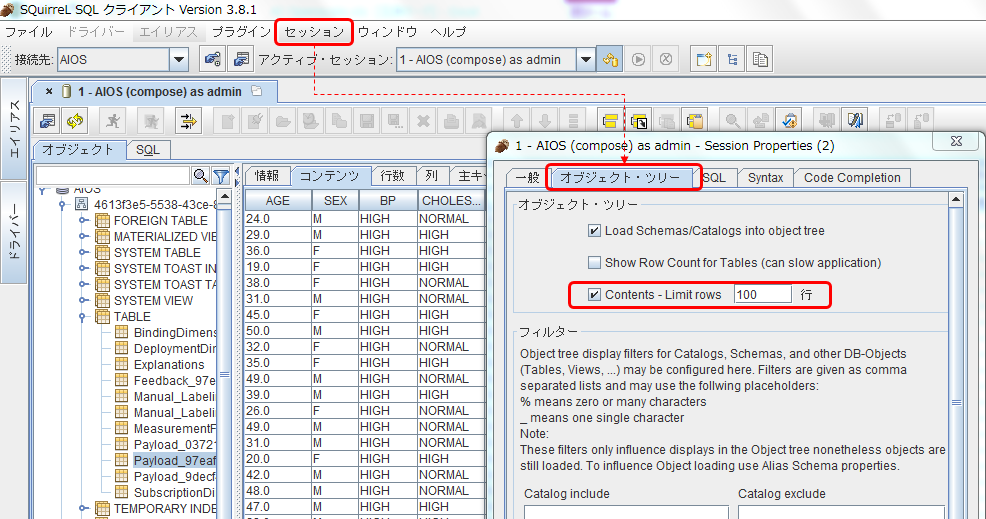Click the running-man Run SQL icon
Viewport: 986px width, 519px height.
(x=113, y=120)
